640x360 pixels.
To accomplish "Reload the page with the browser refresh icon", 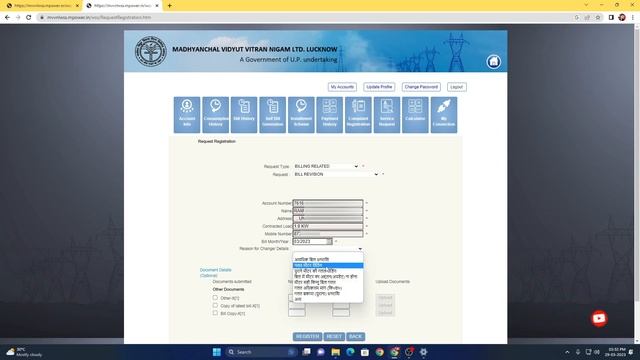I will (29, 17).
